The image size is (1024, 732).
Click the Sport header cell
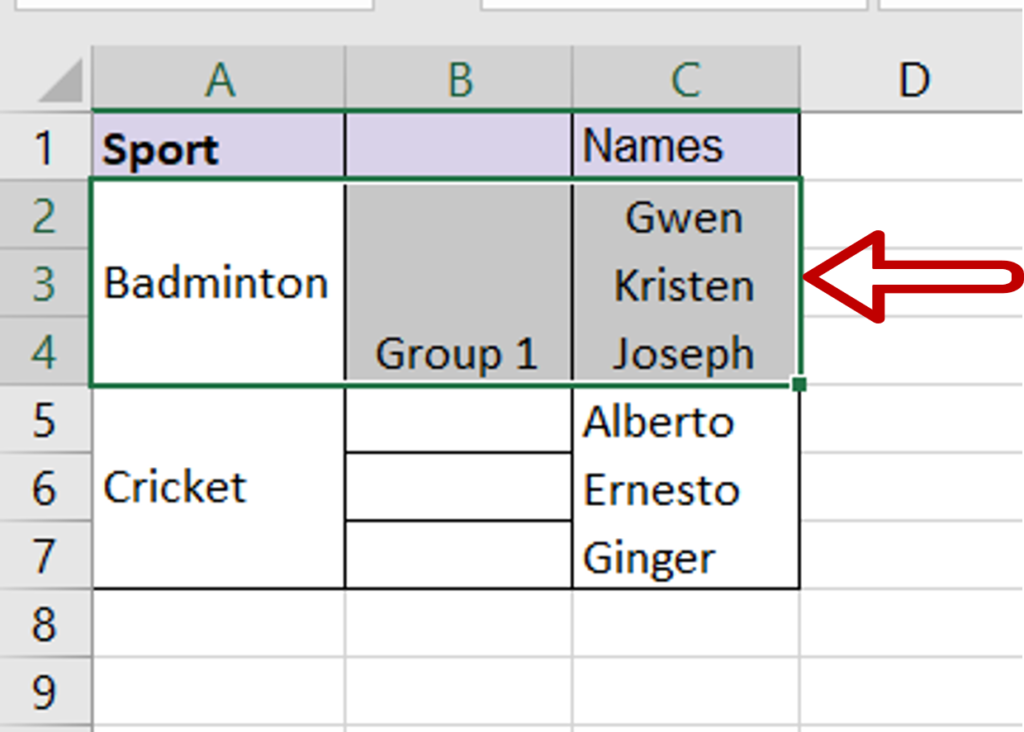217,146
